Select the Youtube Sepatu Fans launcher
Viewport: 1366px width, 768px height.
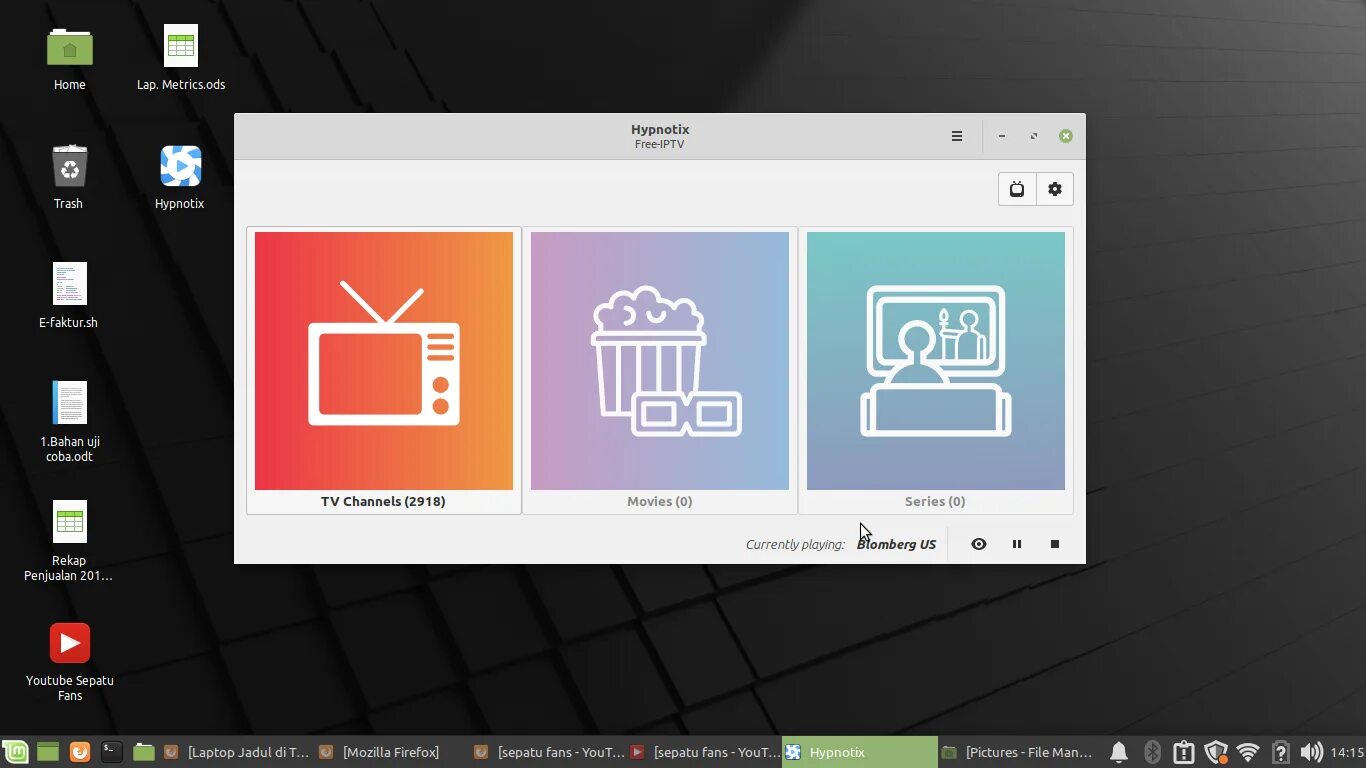69,660
